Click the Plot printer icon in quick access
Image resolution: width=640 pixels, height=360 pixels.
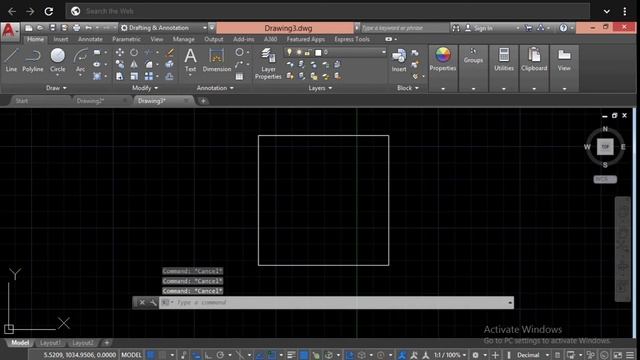tap(76, 28)
